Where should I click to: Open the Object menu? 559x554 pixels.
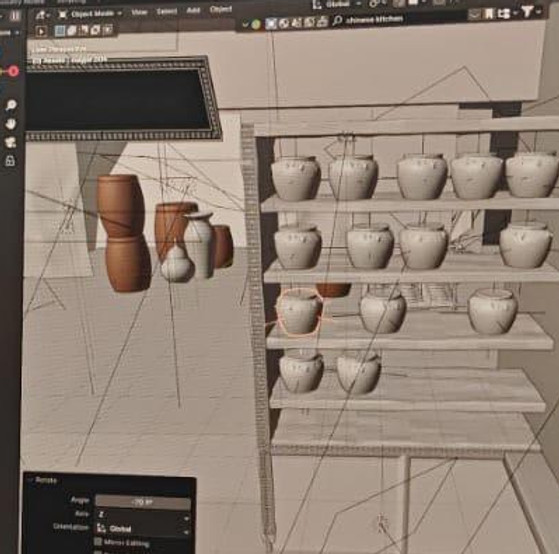click(x=221, y=9)
